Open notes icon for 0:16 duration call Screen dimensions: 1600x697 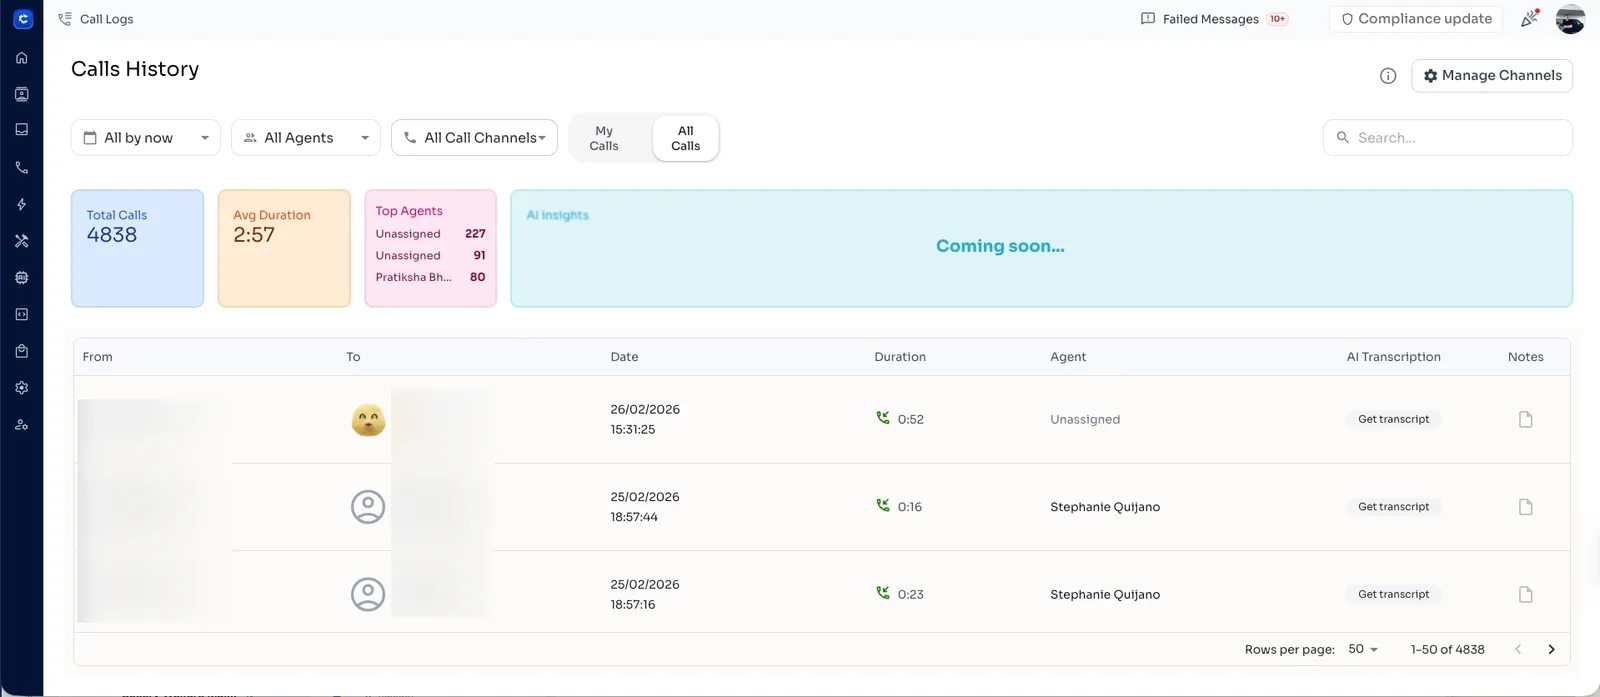pyautogui.click(x=1525, y=507)
